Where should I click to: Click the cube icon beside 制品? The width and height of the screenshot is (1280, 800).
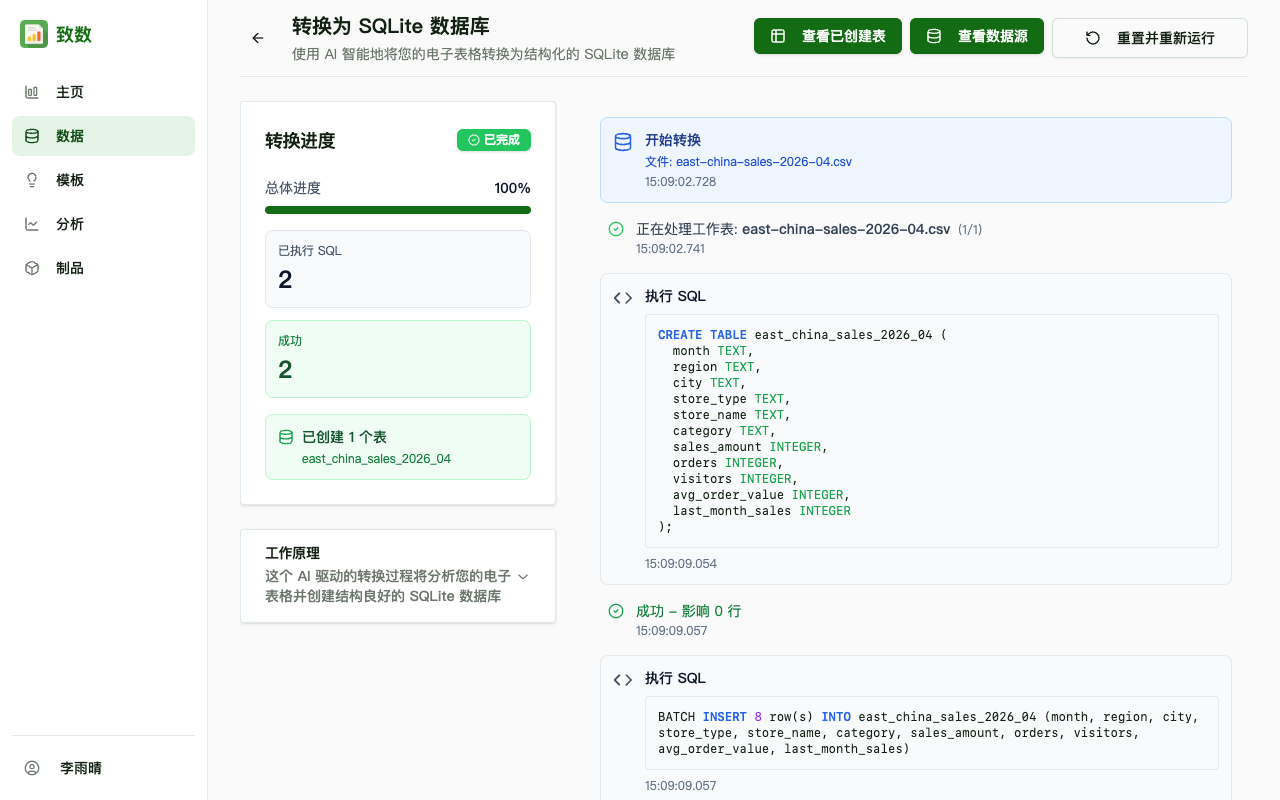coord(32,268)
